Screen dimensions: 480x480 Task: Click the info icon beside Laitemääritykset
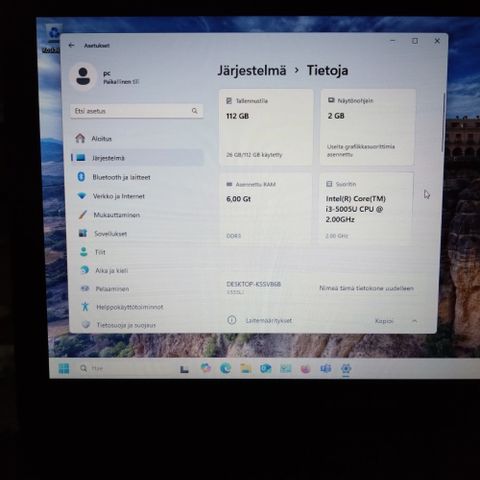(x=232, y=320)
